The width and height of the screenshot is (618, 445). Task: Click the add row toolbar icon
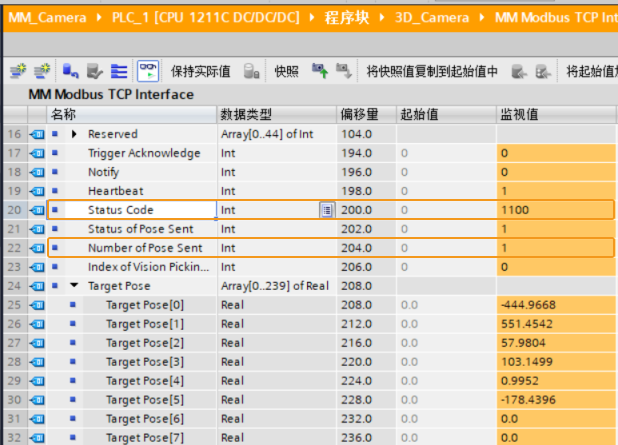[42, 71]
